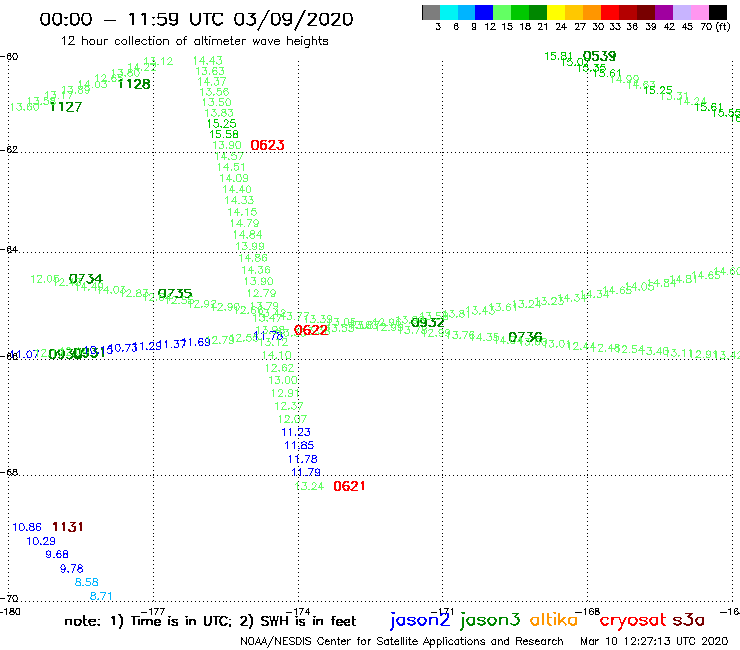Pick the black legend swatch at the end
This screenshot has height=650, width=740.
[718, 12]
